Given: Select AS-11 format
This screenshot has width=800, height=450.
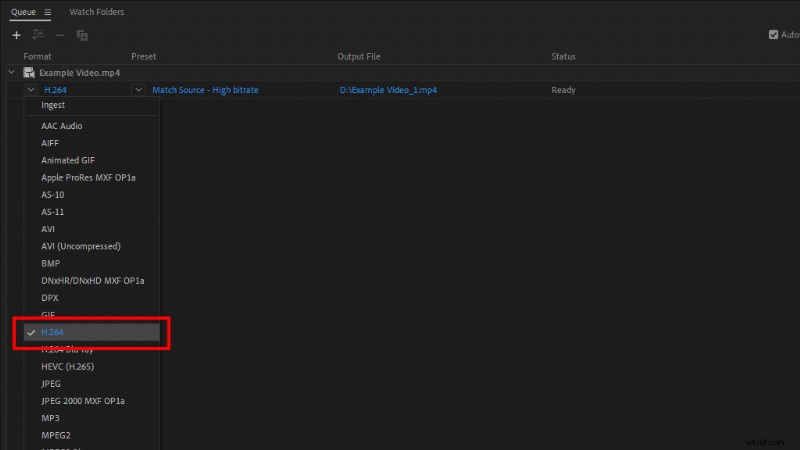Looking at the screenshot, I should click(92, 212).
